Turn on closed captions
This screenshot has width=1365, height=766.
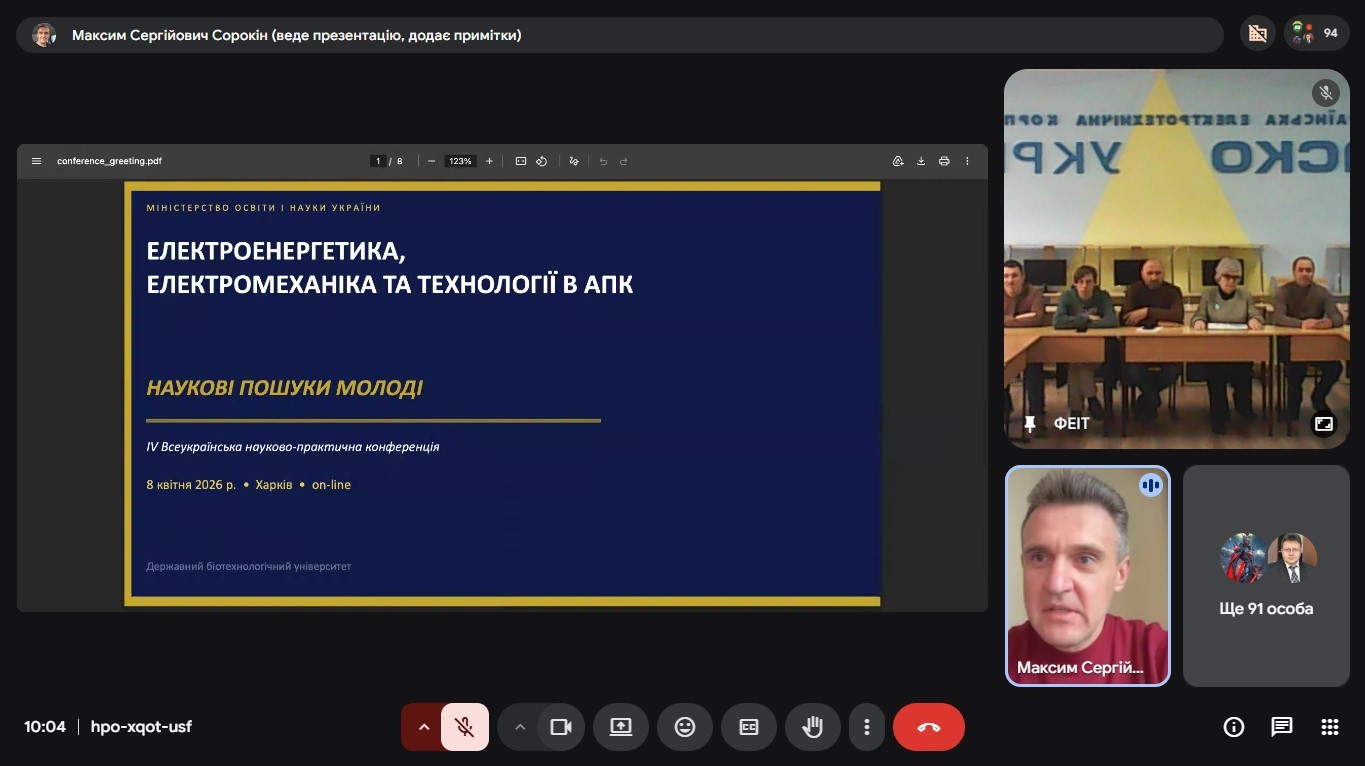pos(748,727)
